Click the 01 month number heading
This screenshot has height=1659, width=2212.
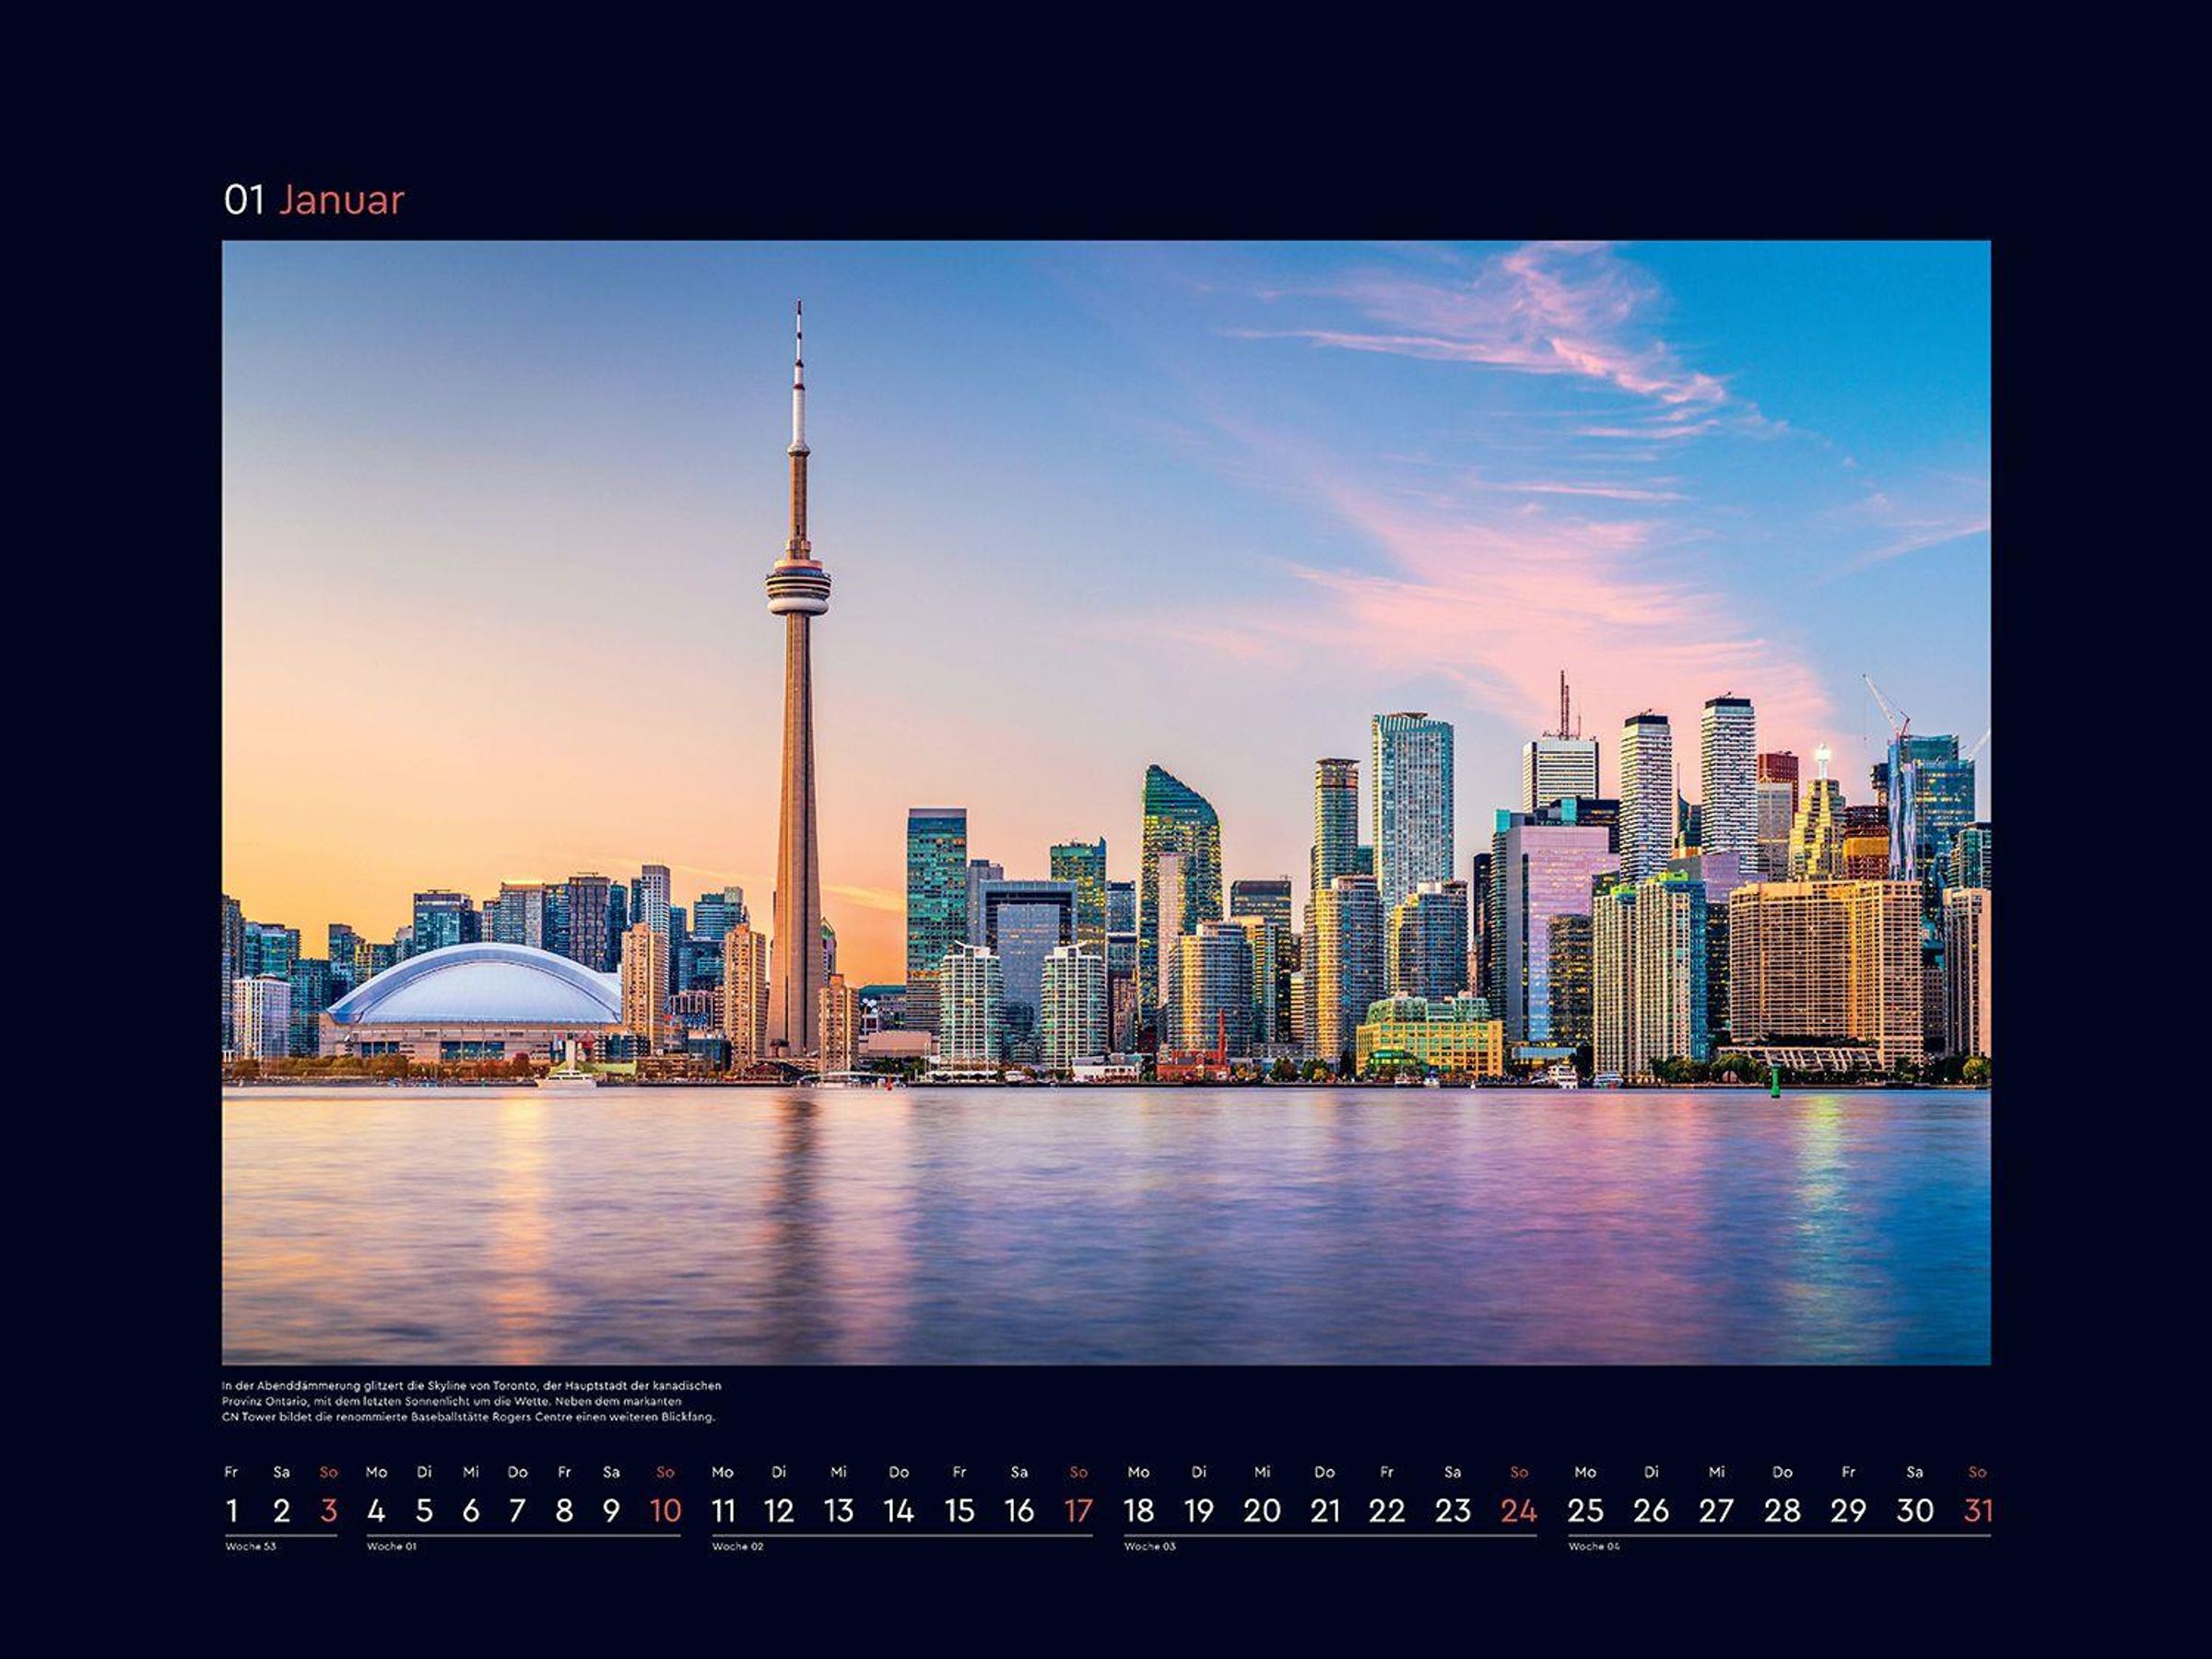pyautogui.click(x=243, y=200)
